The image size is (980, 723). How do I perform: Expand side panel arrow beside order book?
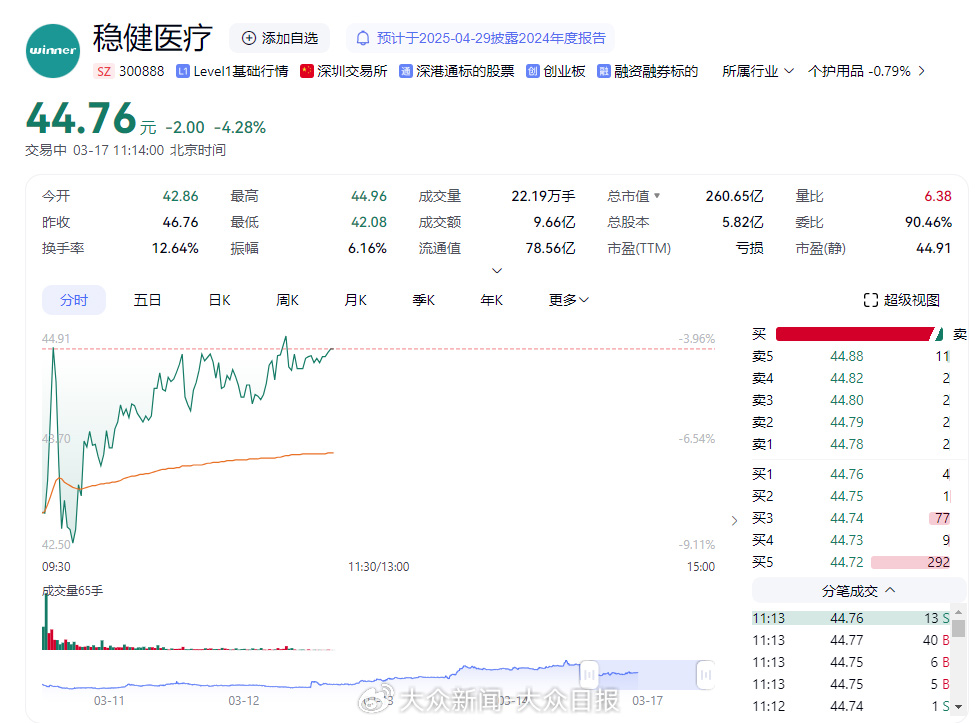(x=734, y=521)
